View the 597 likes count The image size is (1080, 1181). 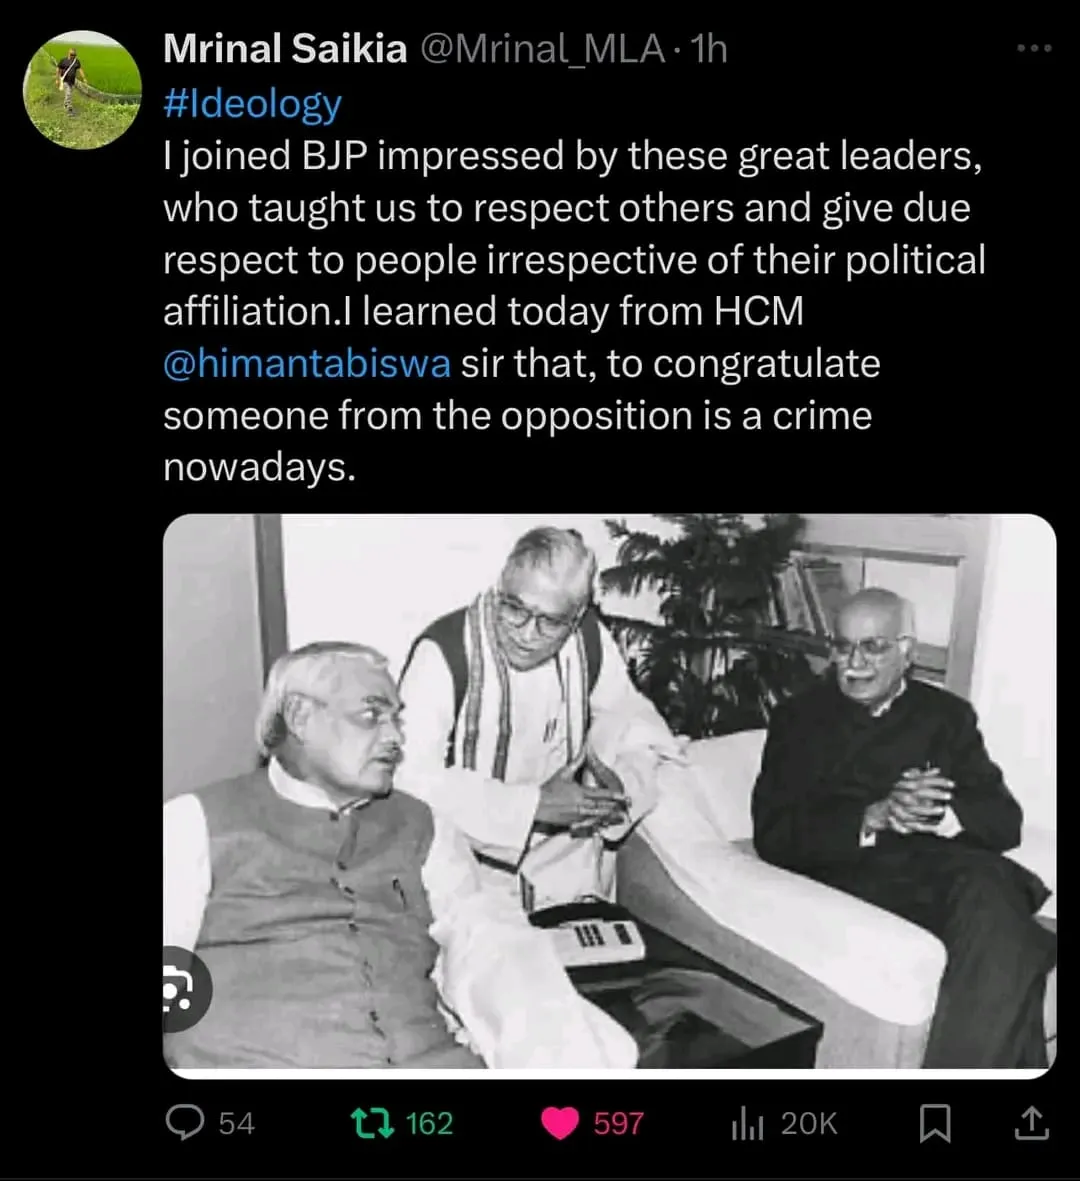coord(618,1124)
